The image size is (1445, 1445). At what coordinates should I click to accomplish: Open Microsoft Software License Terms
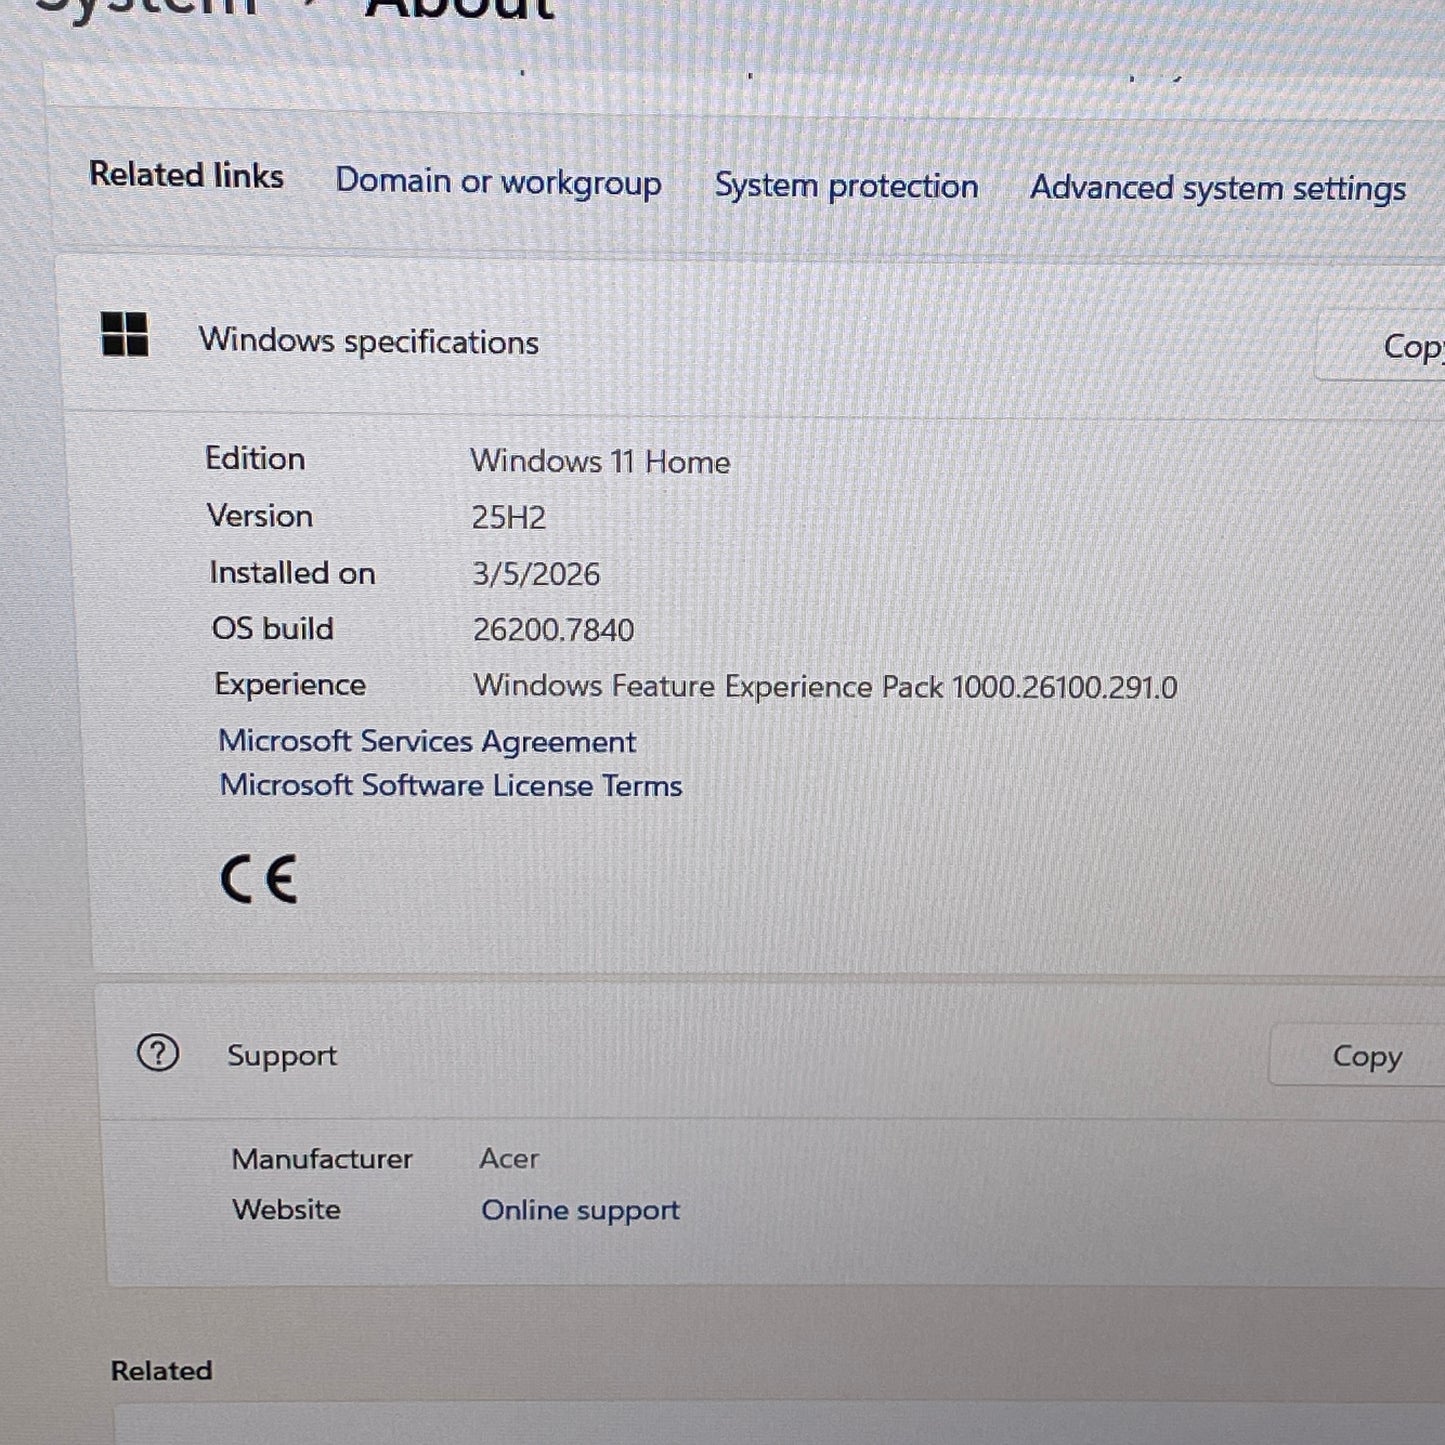(x=450, y=786)
